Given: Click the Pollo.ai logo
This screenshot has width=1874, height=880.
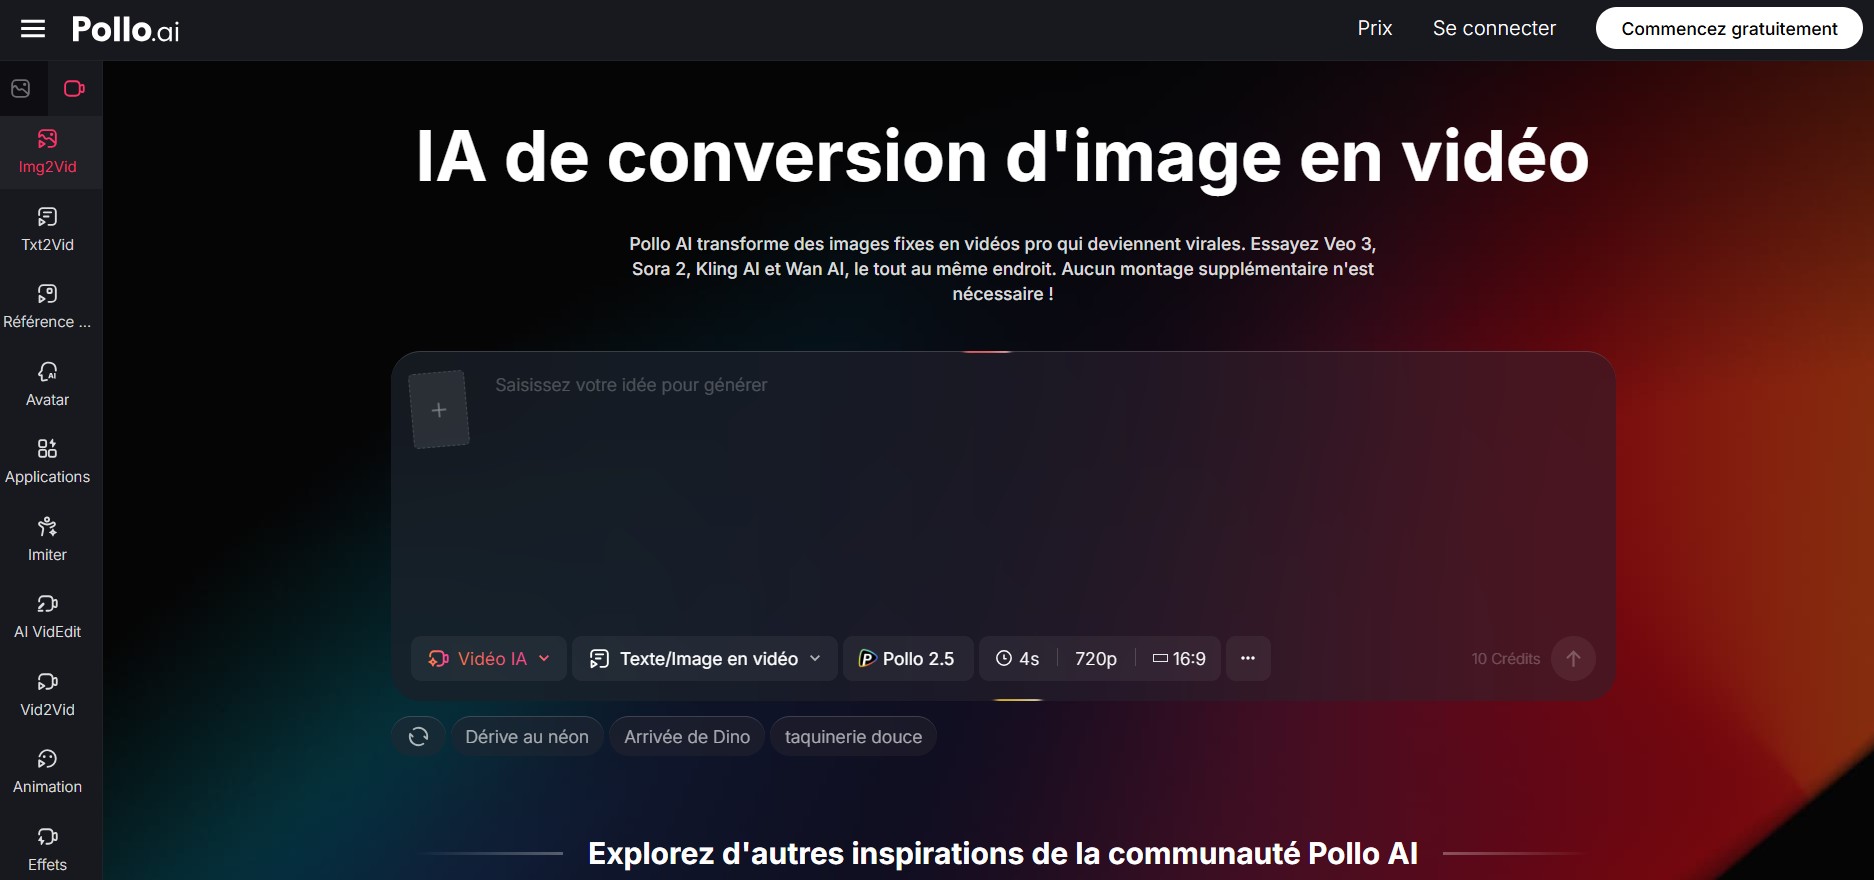Looking at the screenshot, I should tap(126, 30).
